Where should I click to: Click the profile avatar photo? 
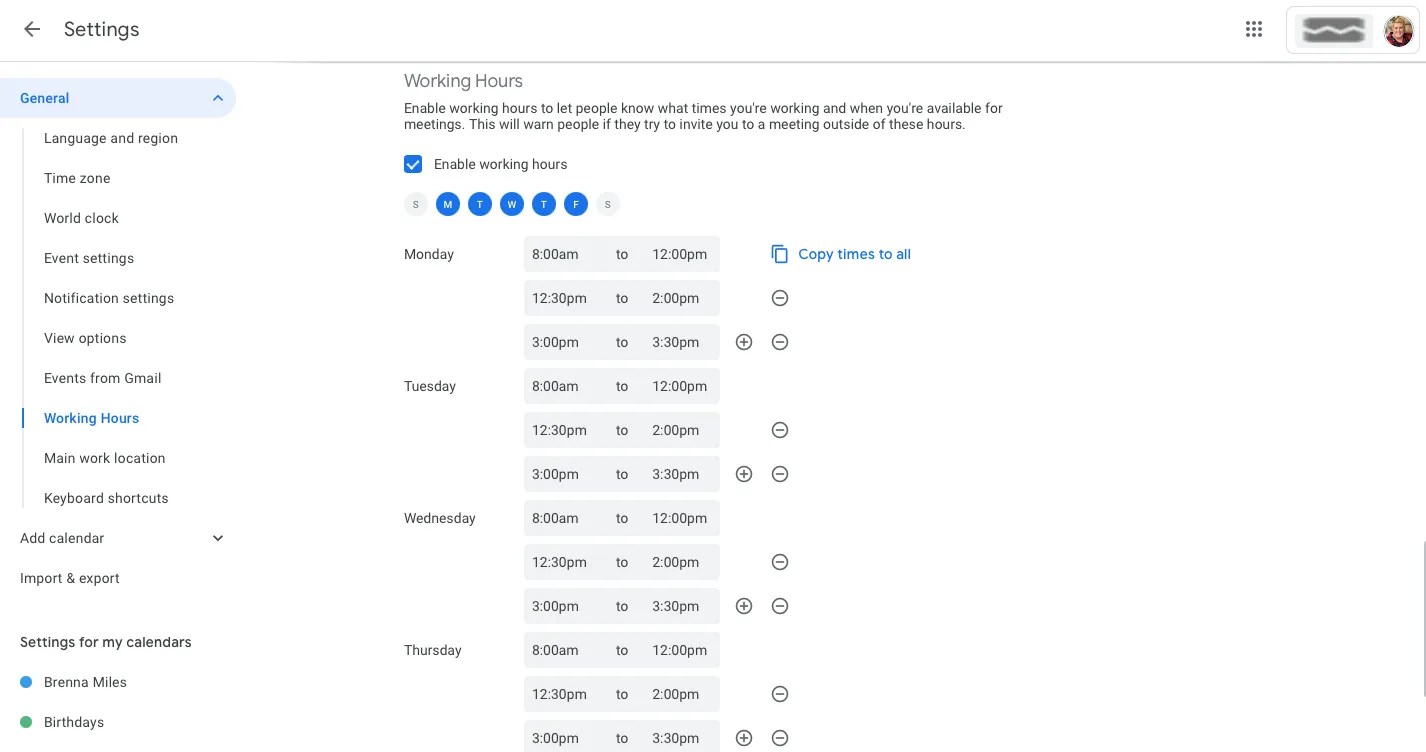[x=1398, y=31]
